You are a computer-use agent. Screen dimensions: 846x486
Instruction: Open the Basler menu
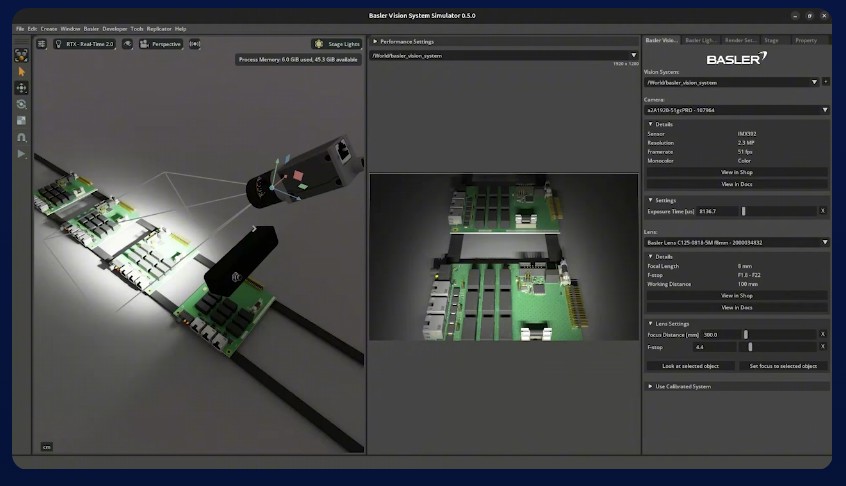[91, 29]
